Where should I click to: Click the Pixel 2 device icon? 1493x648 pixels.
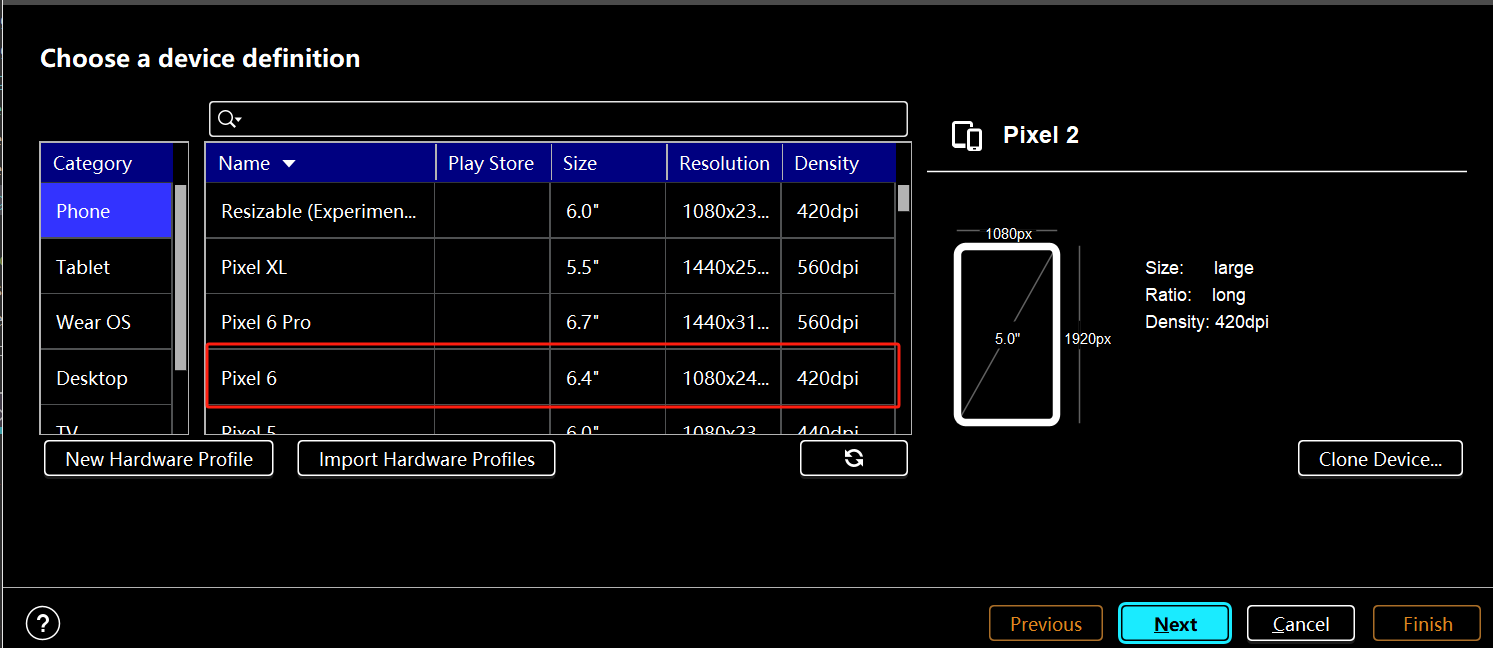coord(967,136)
